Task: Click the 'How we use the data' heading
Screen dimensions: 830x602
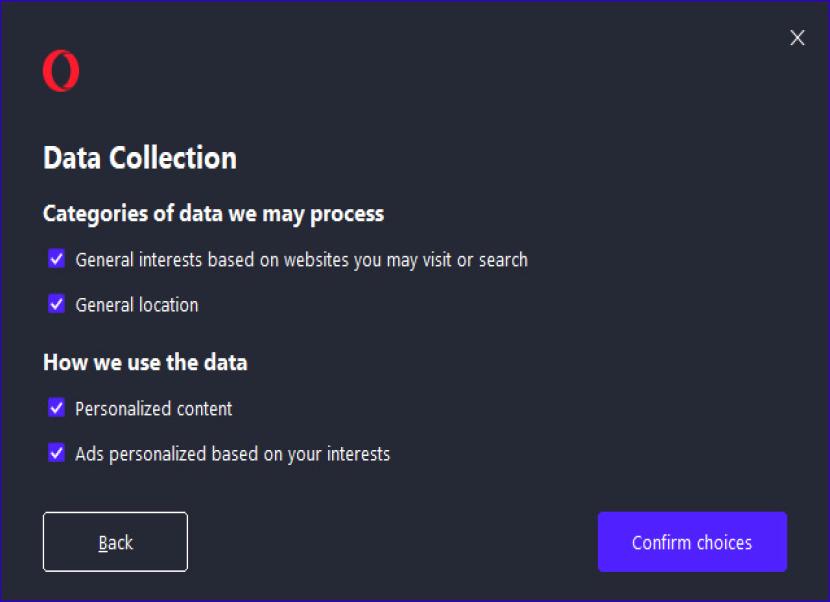Action: pyautogui.click(x=145, y=362)
